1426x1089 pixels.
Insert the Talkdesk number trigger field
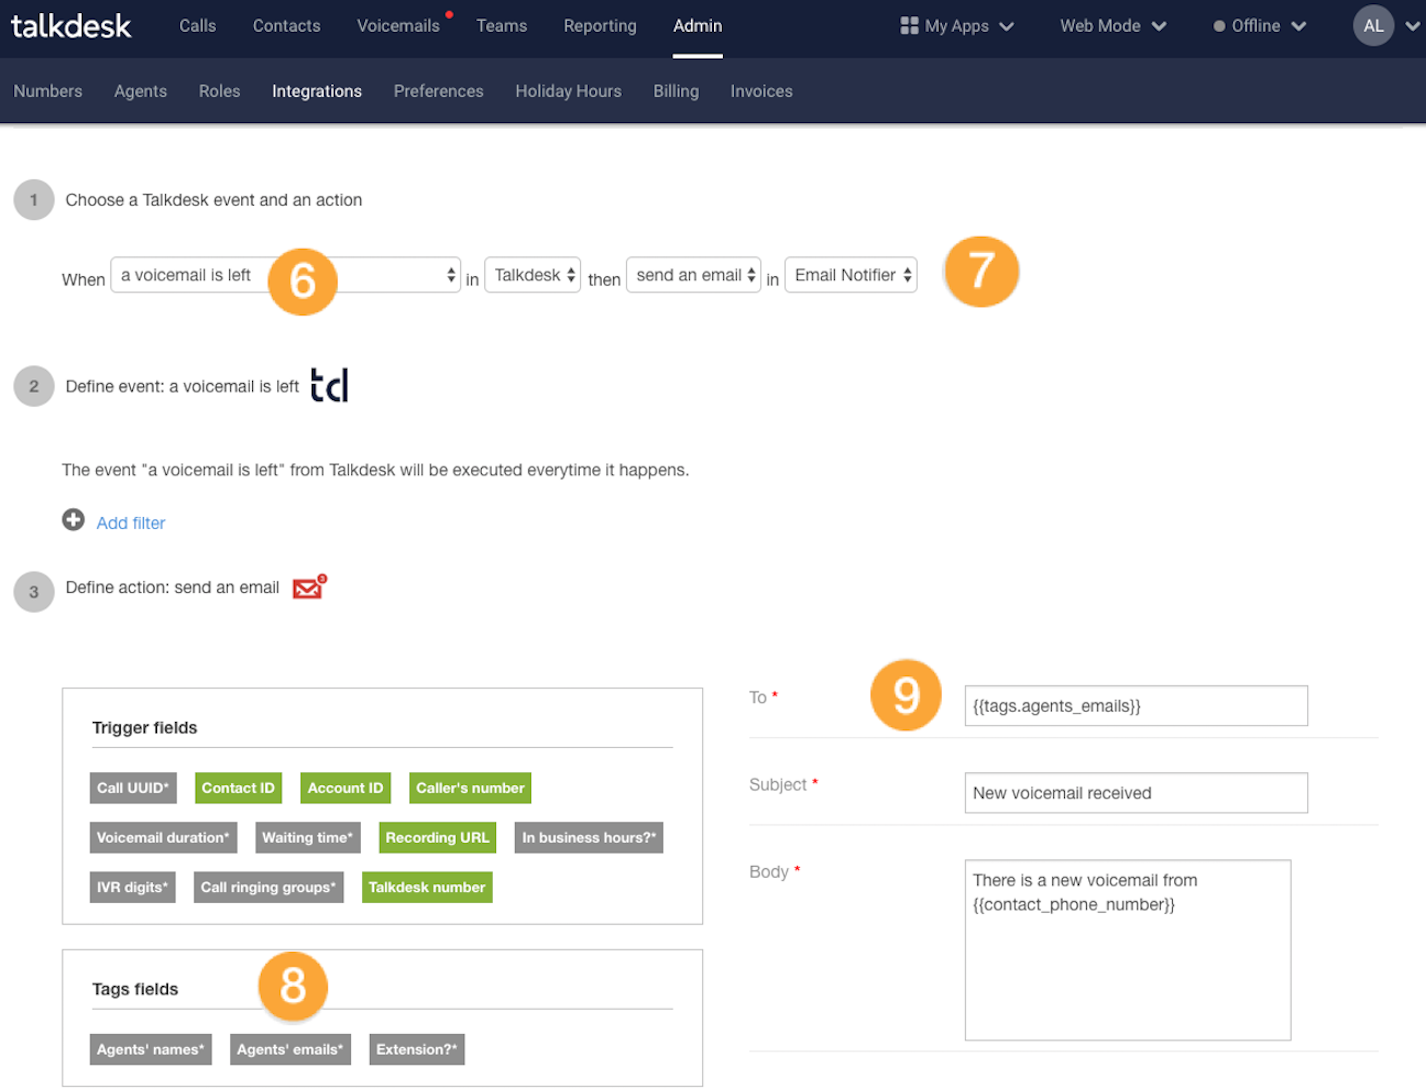pos(427,887)
